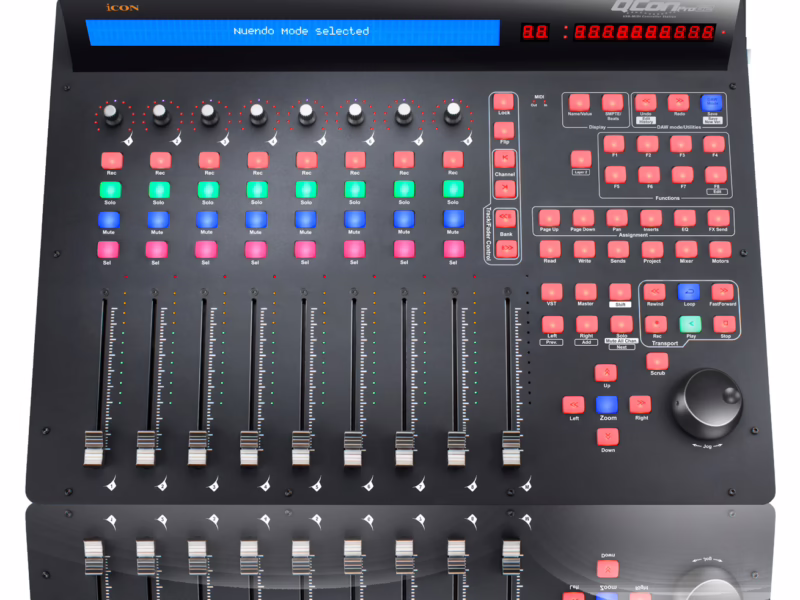The width and height of the screenshot is (800, 600).
Task: Switch display to SMPTE/Beats
Action: [x=612, y=103]
